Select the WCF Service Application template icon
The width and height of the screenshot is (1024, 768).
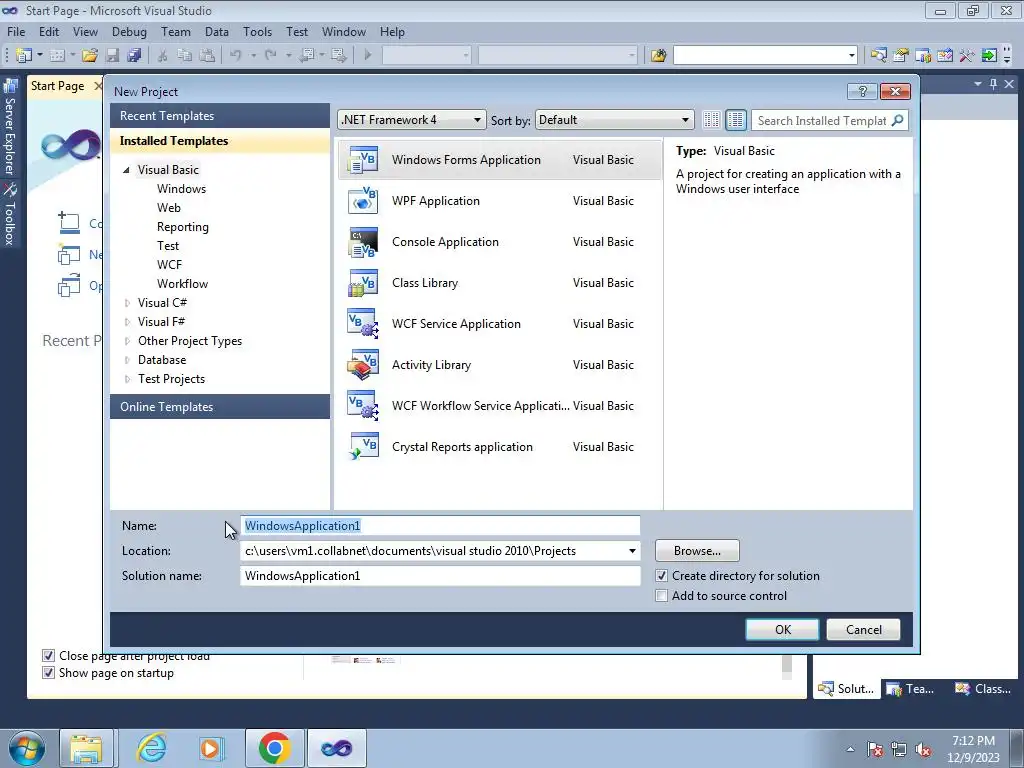coord(363,324)
